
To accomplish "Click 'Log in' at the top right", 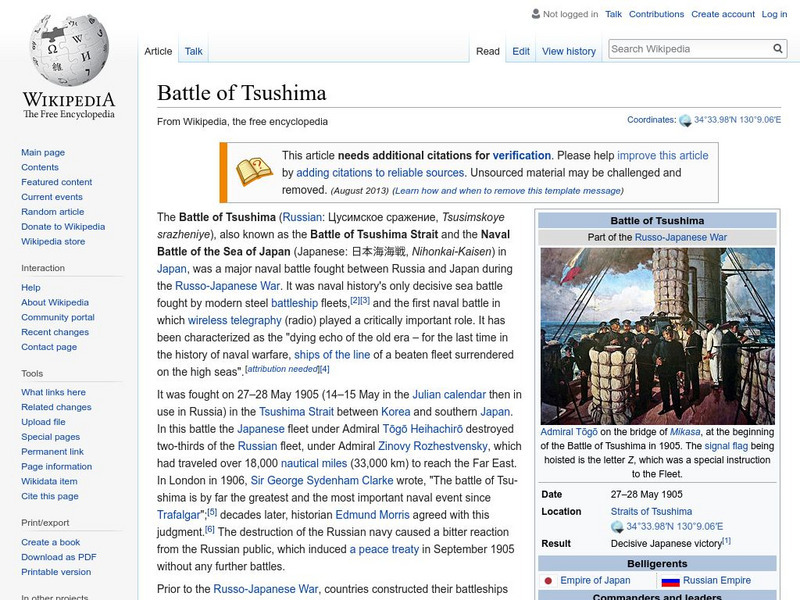I will (776, 14).
